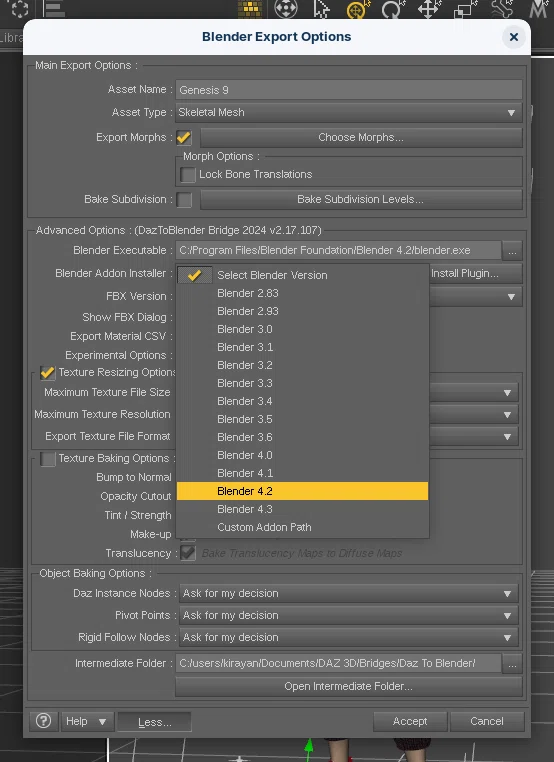554x762 pixels.
Task: Select Blender 4.3 from the list
Action: point(302,509)
